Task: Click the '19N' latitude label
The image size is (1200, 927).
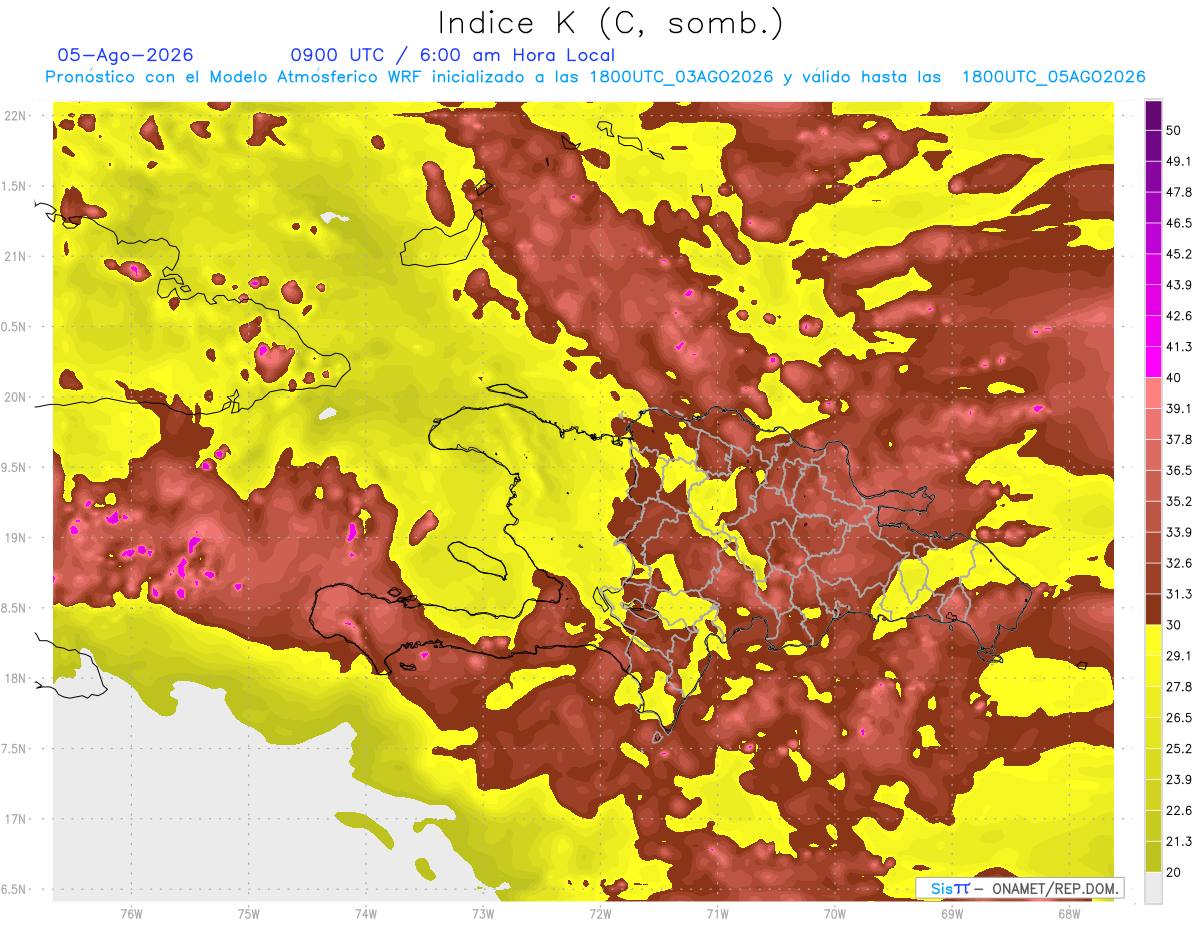Action: 15,537
